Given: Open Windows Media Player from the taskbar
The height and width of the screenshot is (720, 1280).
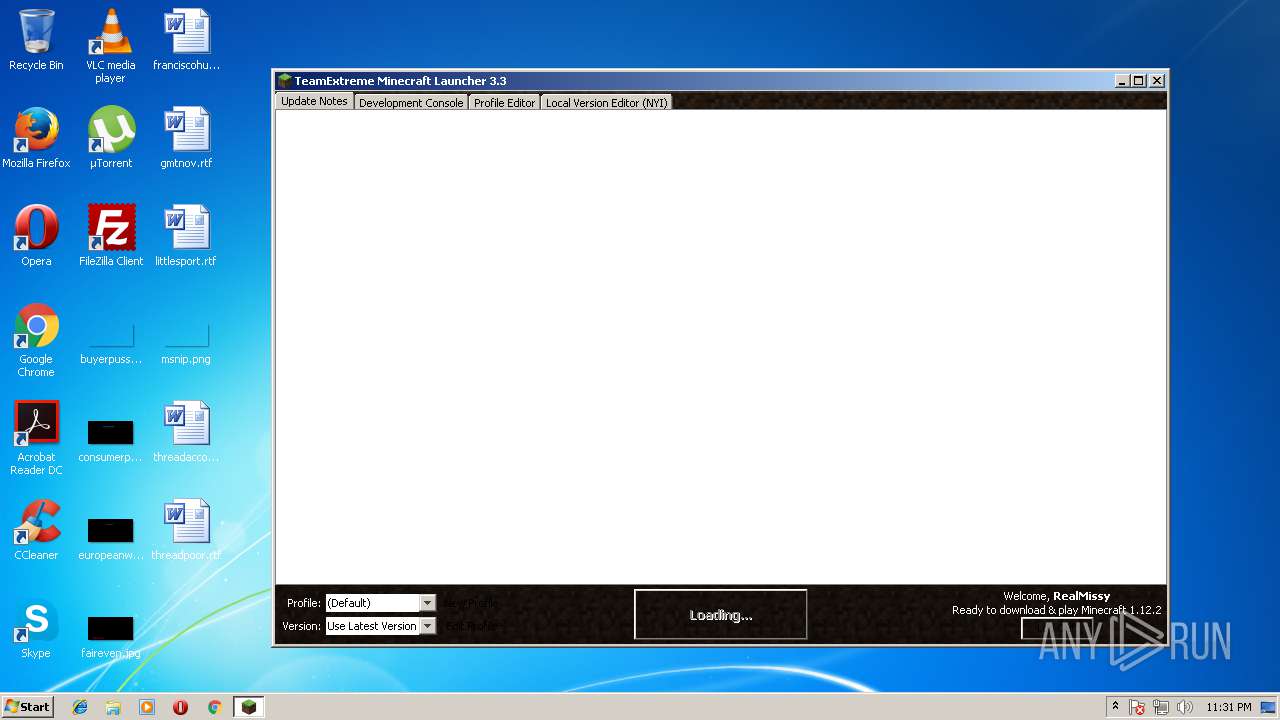Looking at the screenshot, I should 147,707.
